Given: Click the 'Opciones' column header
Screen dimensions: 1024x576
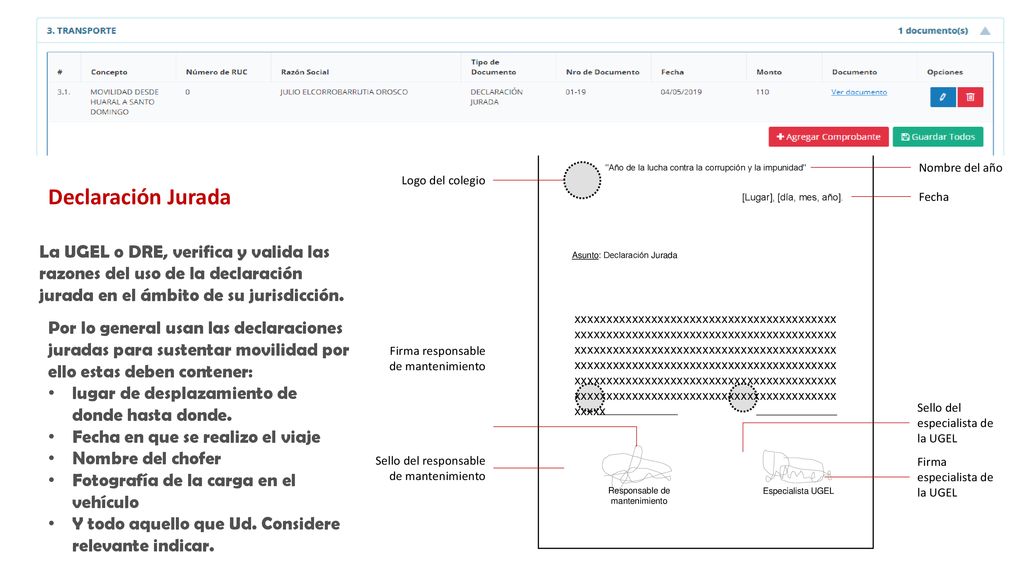Looking at the screenshot, I should click(945, 72).
